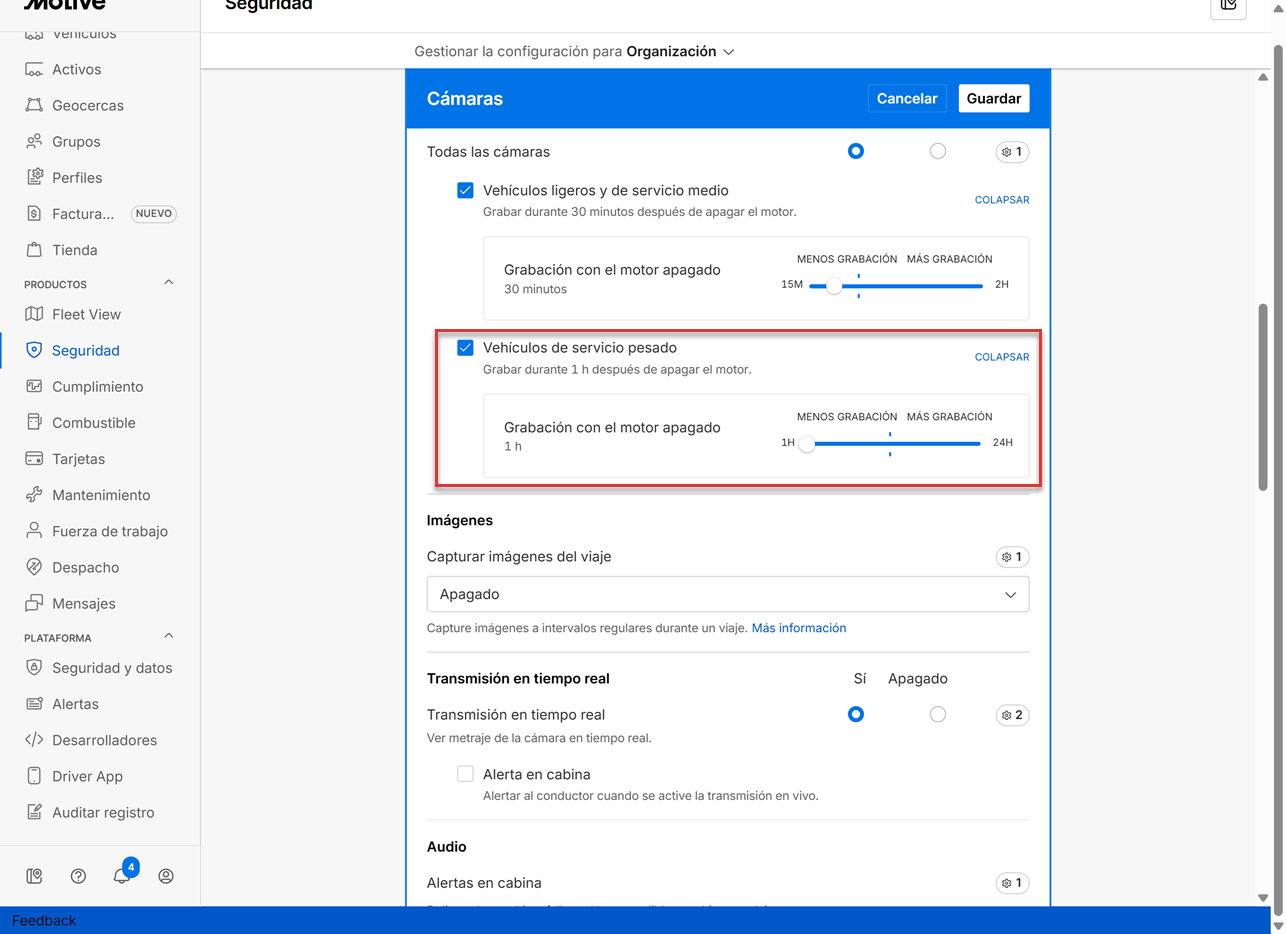Collapse the PLATAFORMA sidebar section
The image size is (1286, 934).
click(168, 636)
